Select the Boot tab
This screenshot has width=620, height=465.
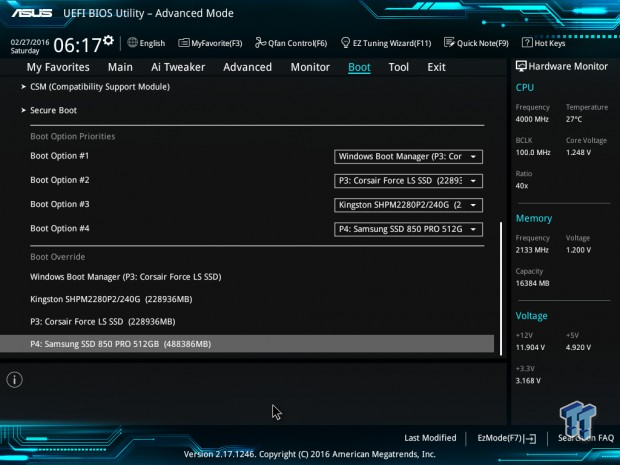(359, 67)
